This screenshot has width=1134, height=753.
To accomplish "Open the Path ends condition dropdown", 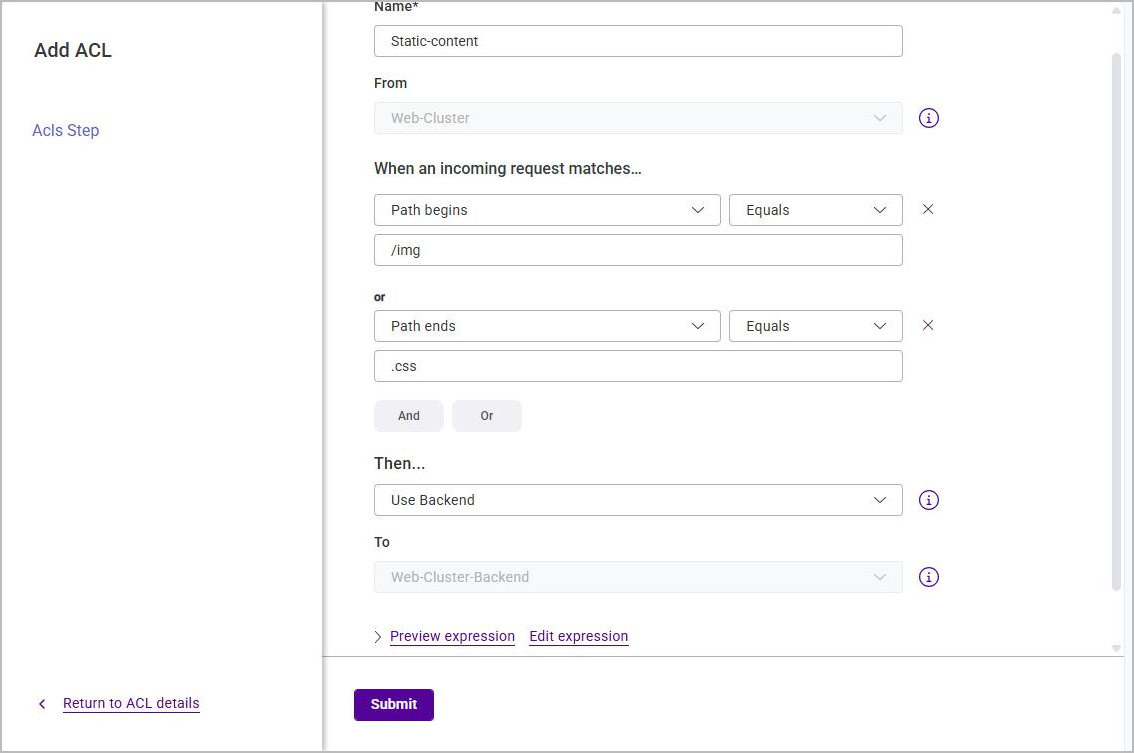I will pos(547,326).
